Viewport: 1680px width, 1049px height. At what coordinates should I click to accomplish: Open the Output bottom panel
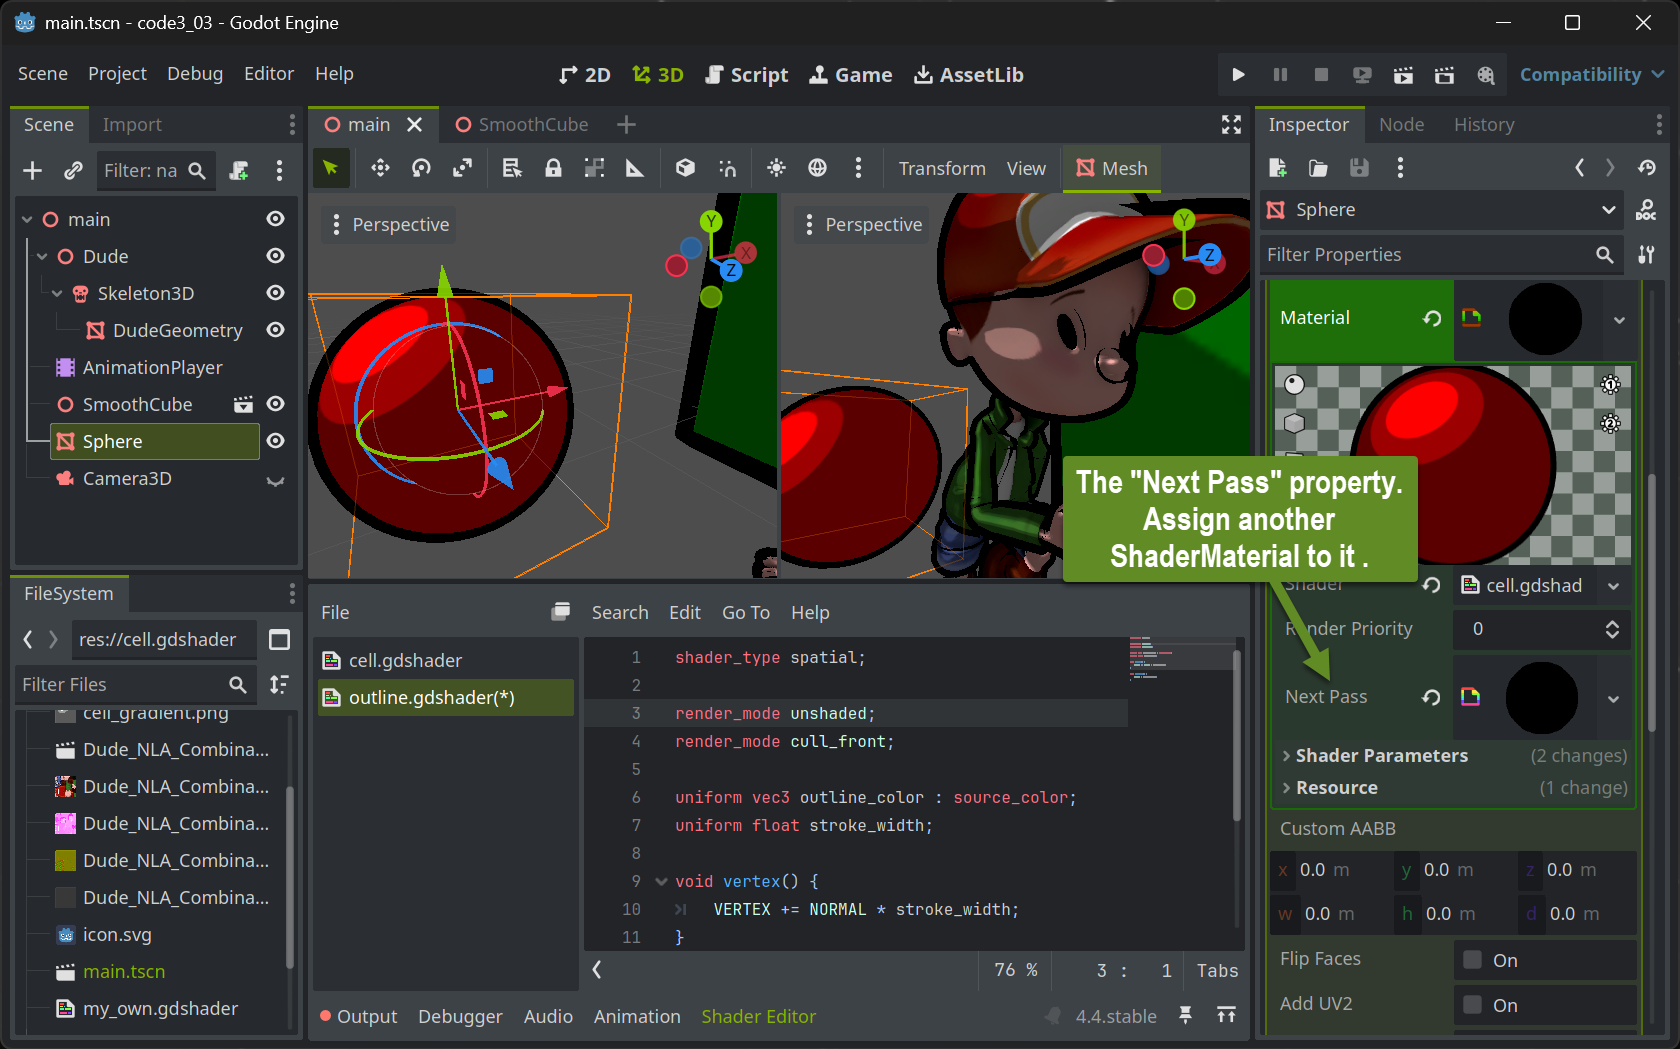(358, 1016)
